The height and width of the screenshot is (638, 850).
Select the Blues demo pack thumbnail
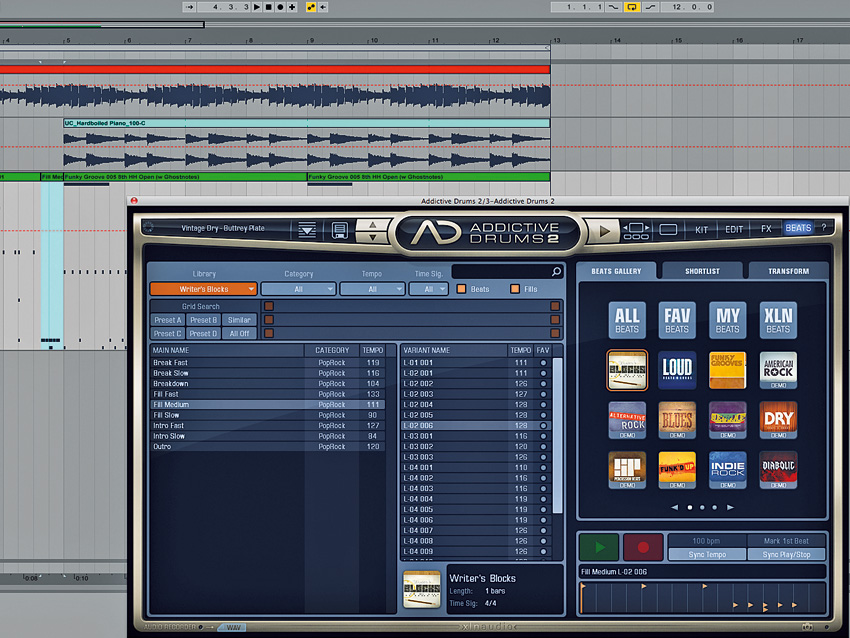click(677, 420)
